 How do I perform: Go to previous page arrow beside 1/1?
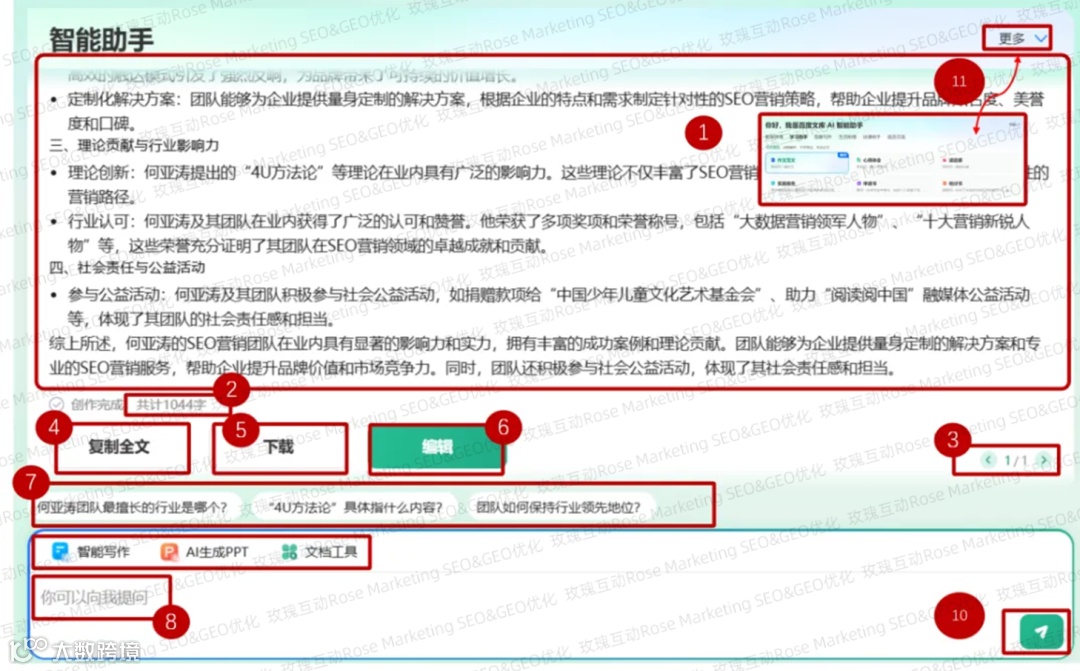point(988,460)
